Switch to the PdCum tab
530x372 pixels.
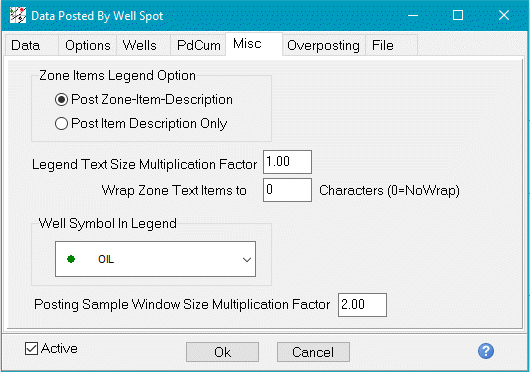click(198, 45)
